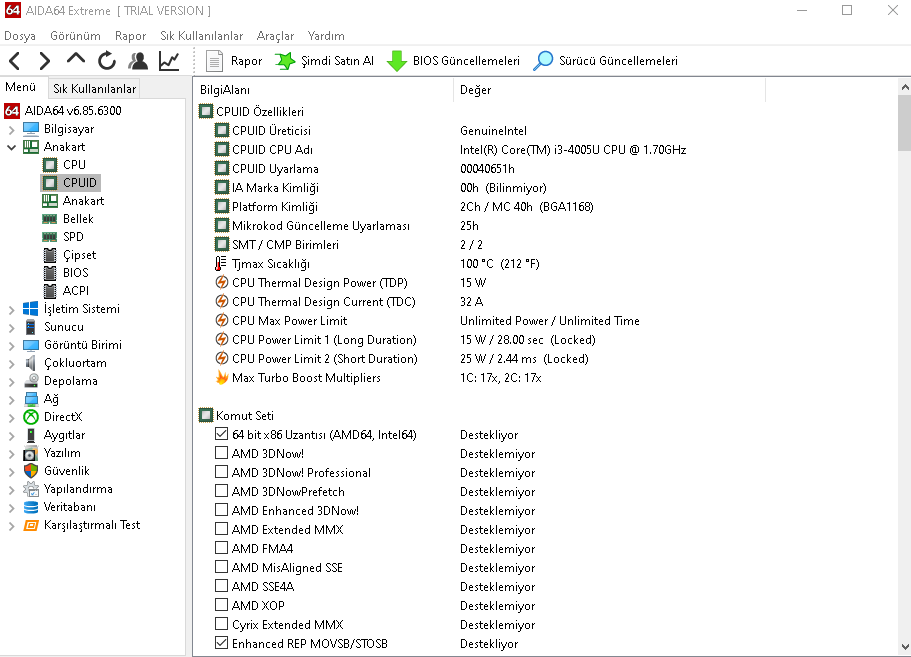
Task: Select the Bellek memory module icon
Action: (x=50, y=219)
